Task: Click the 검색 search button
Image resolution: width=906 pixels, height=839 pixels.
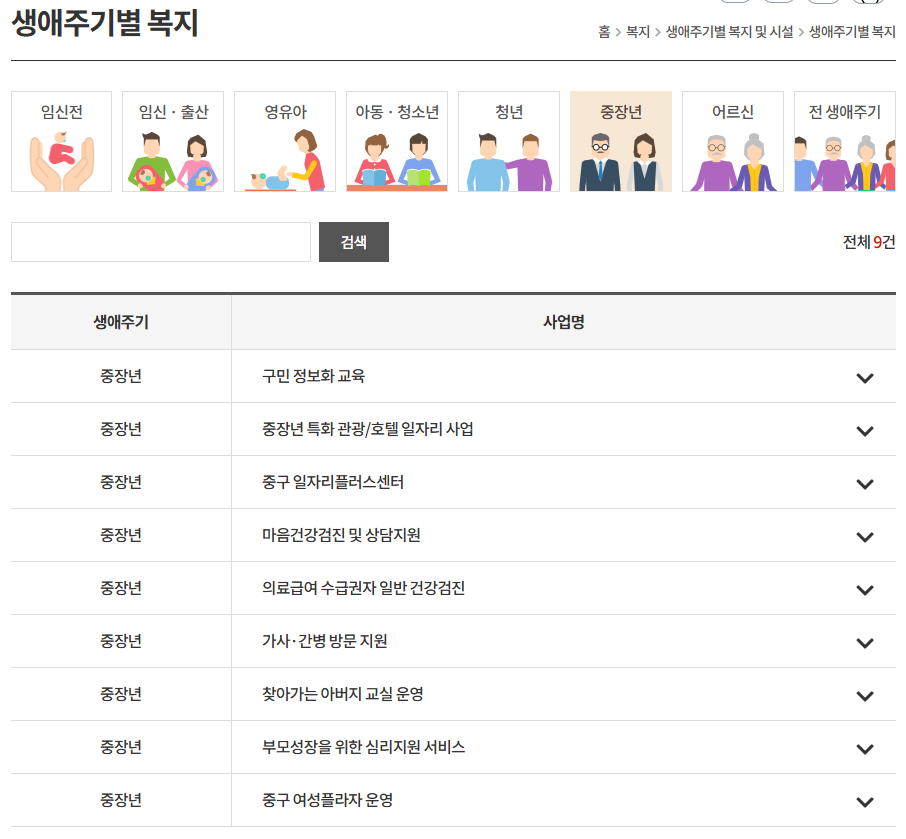Action: click(353, 242)
